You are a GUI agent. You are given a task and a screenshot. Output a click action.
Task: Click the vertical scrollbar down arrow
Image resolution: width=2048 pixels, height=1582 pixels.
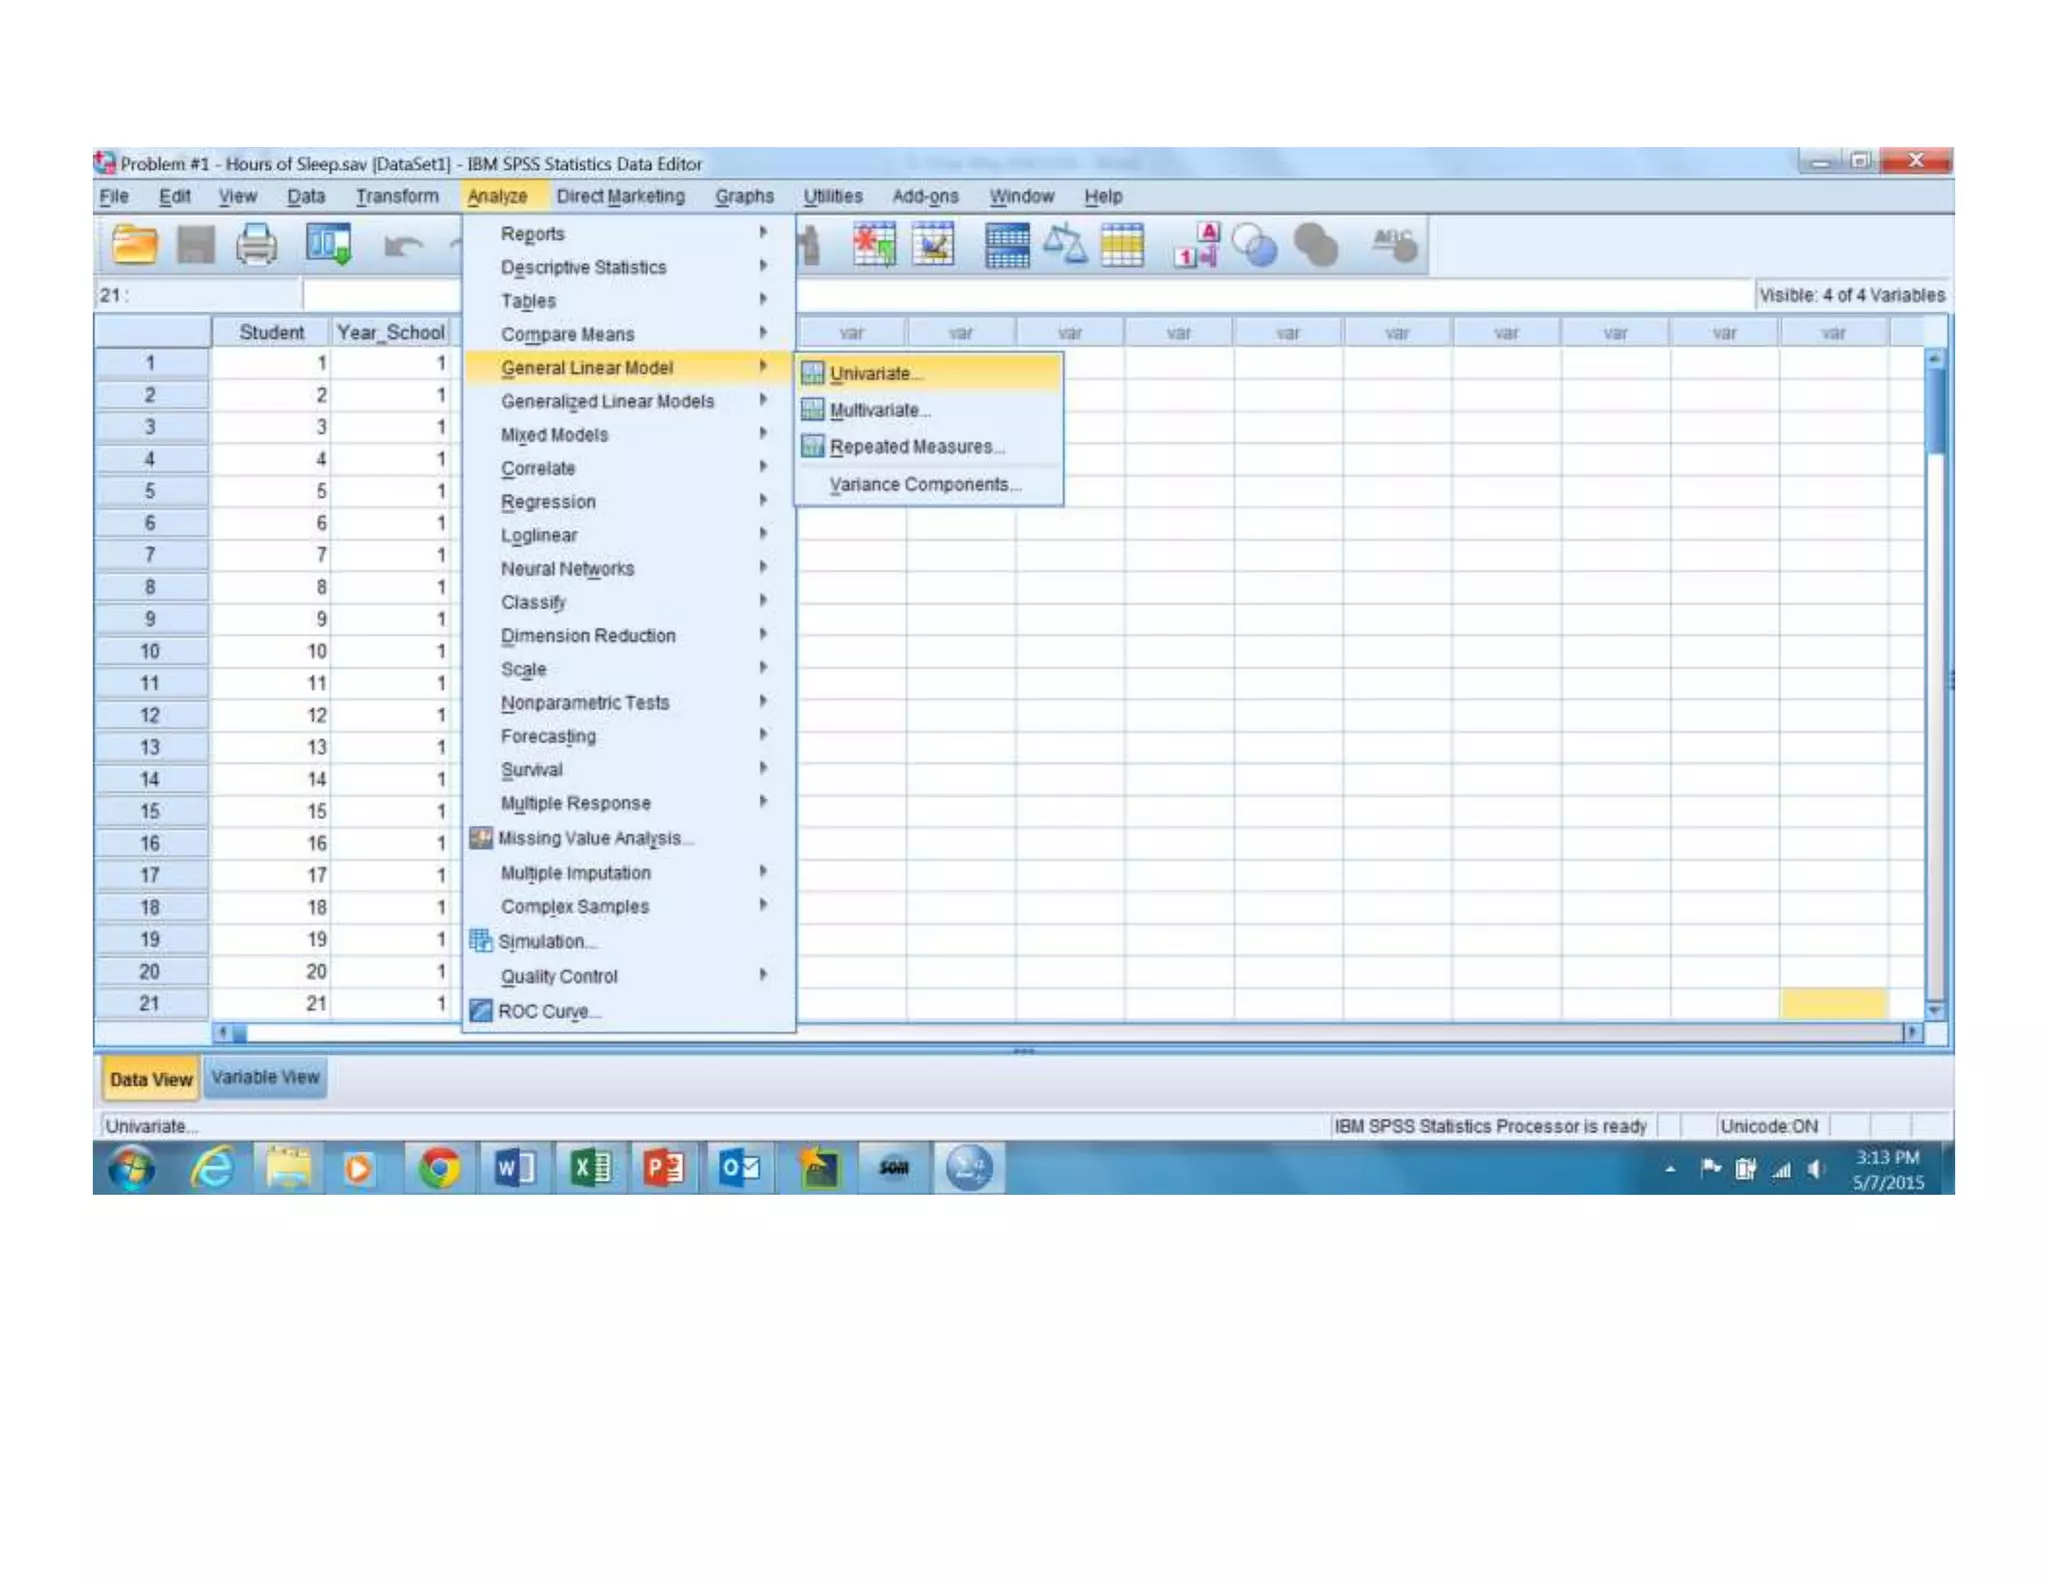pyautogui.click(x=1935, y=1010)
